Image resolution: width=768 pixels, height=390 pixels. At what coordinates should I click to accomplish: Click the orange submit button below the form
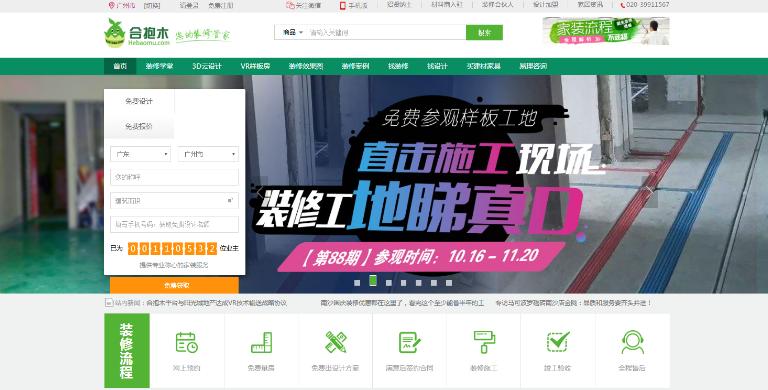(x=174, y=285)
